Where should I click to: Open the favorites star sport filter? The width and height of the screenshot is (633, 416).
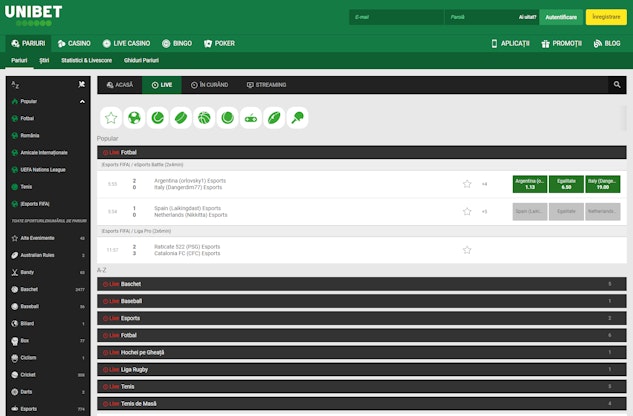[111, 118]
